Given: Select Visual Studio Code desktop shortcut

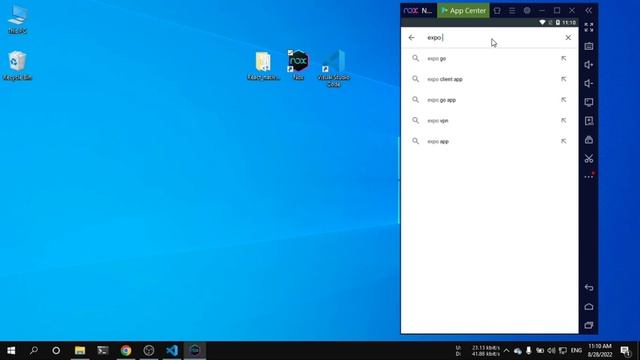Looking at the screenshot, I should 334,68.
